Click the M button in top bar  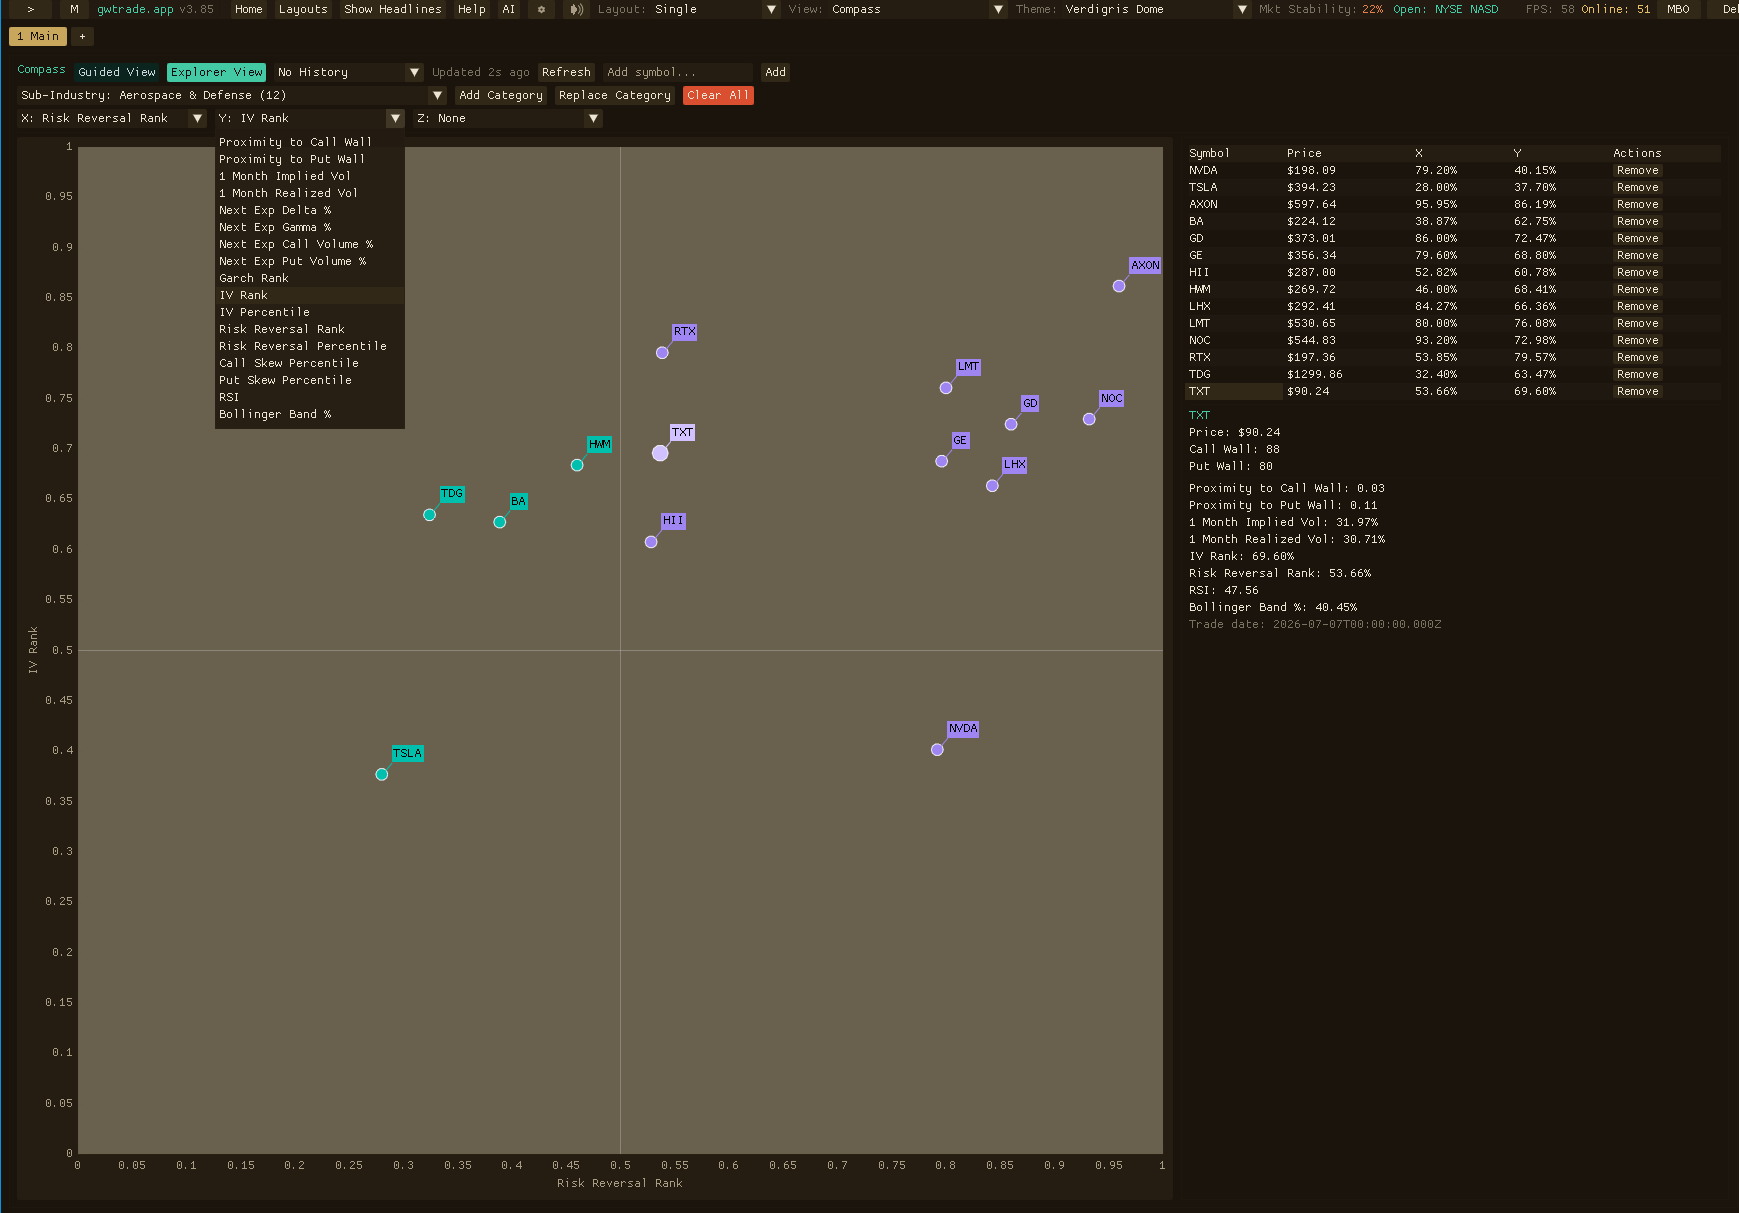74,9
